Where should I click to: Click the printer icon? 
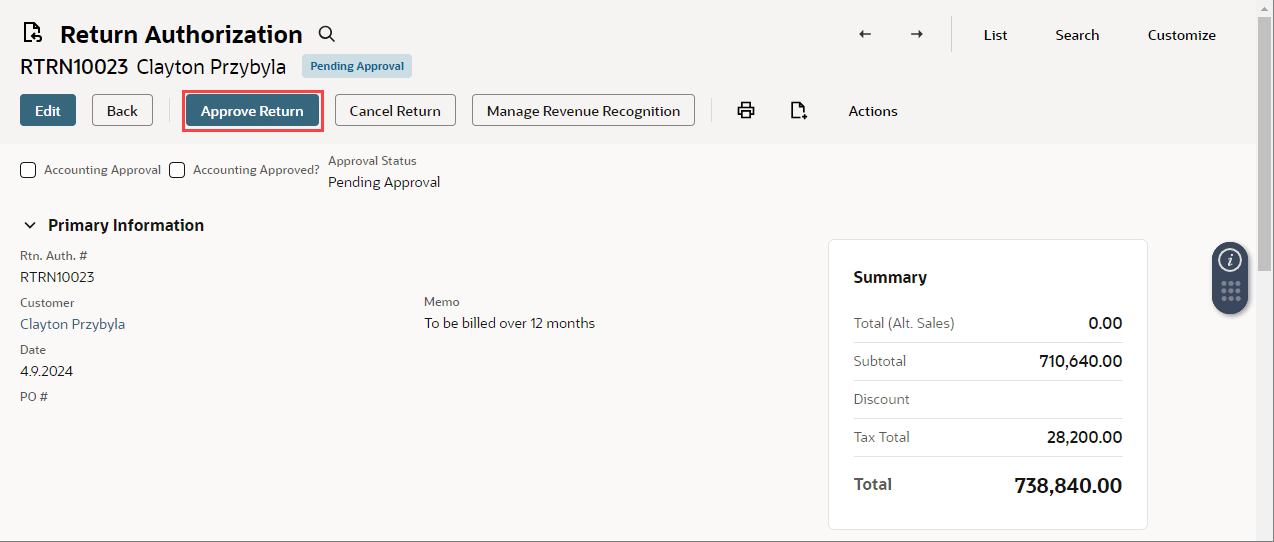tap(746, 111)
